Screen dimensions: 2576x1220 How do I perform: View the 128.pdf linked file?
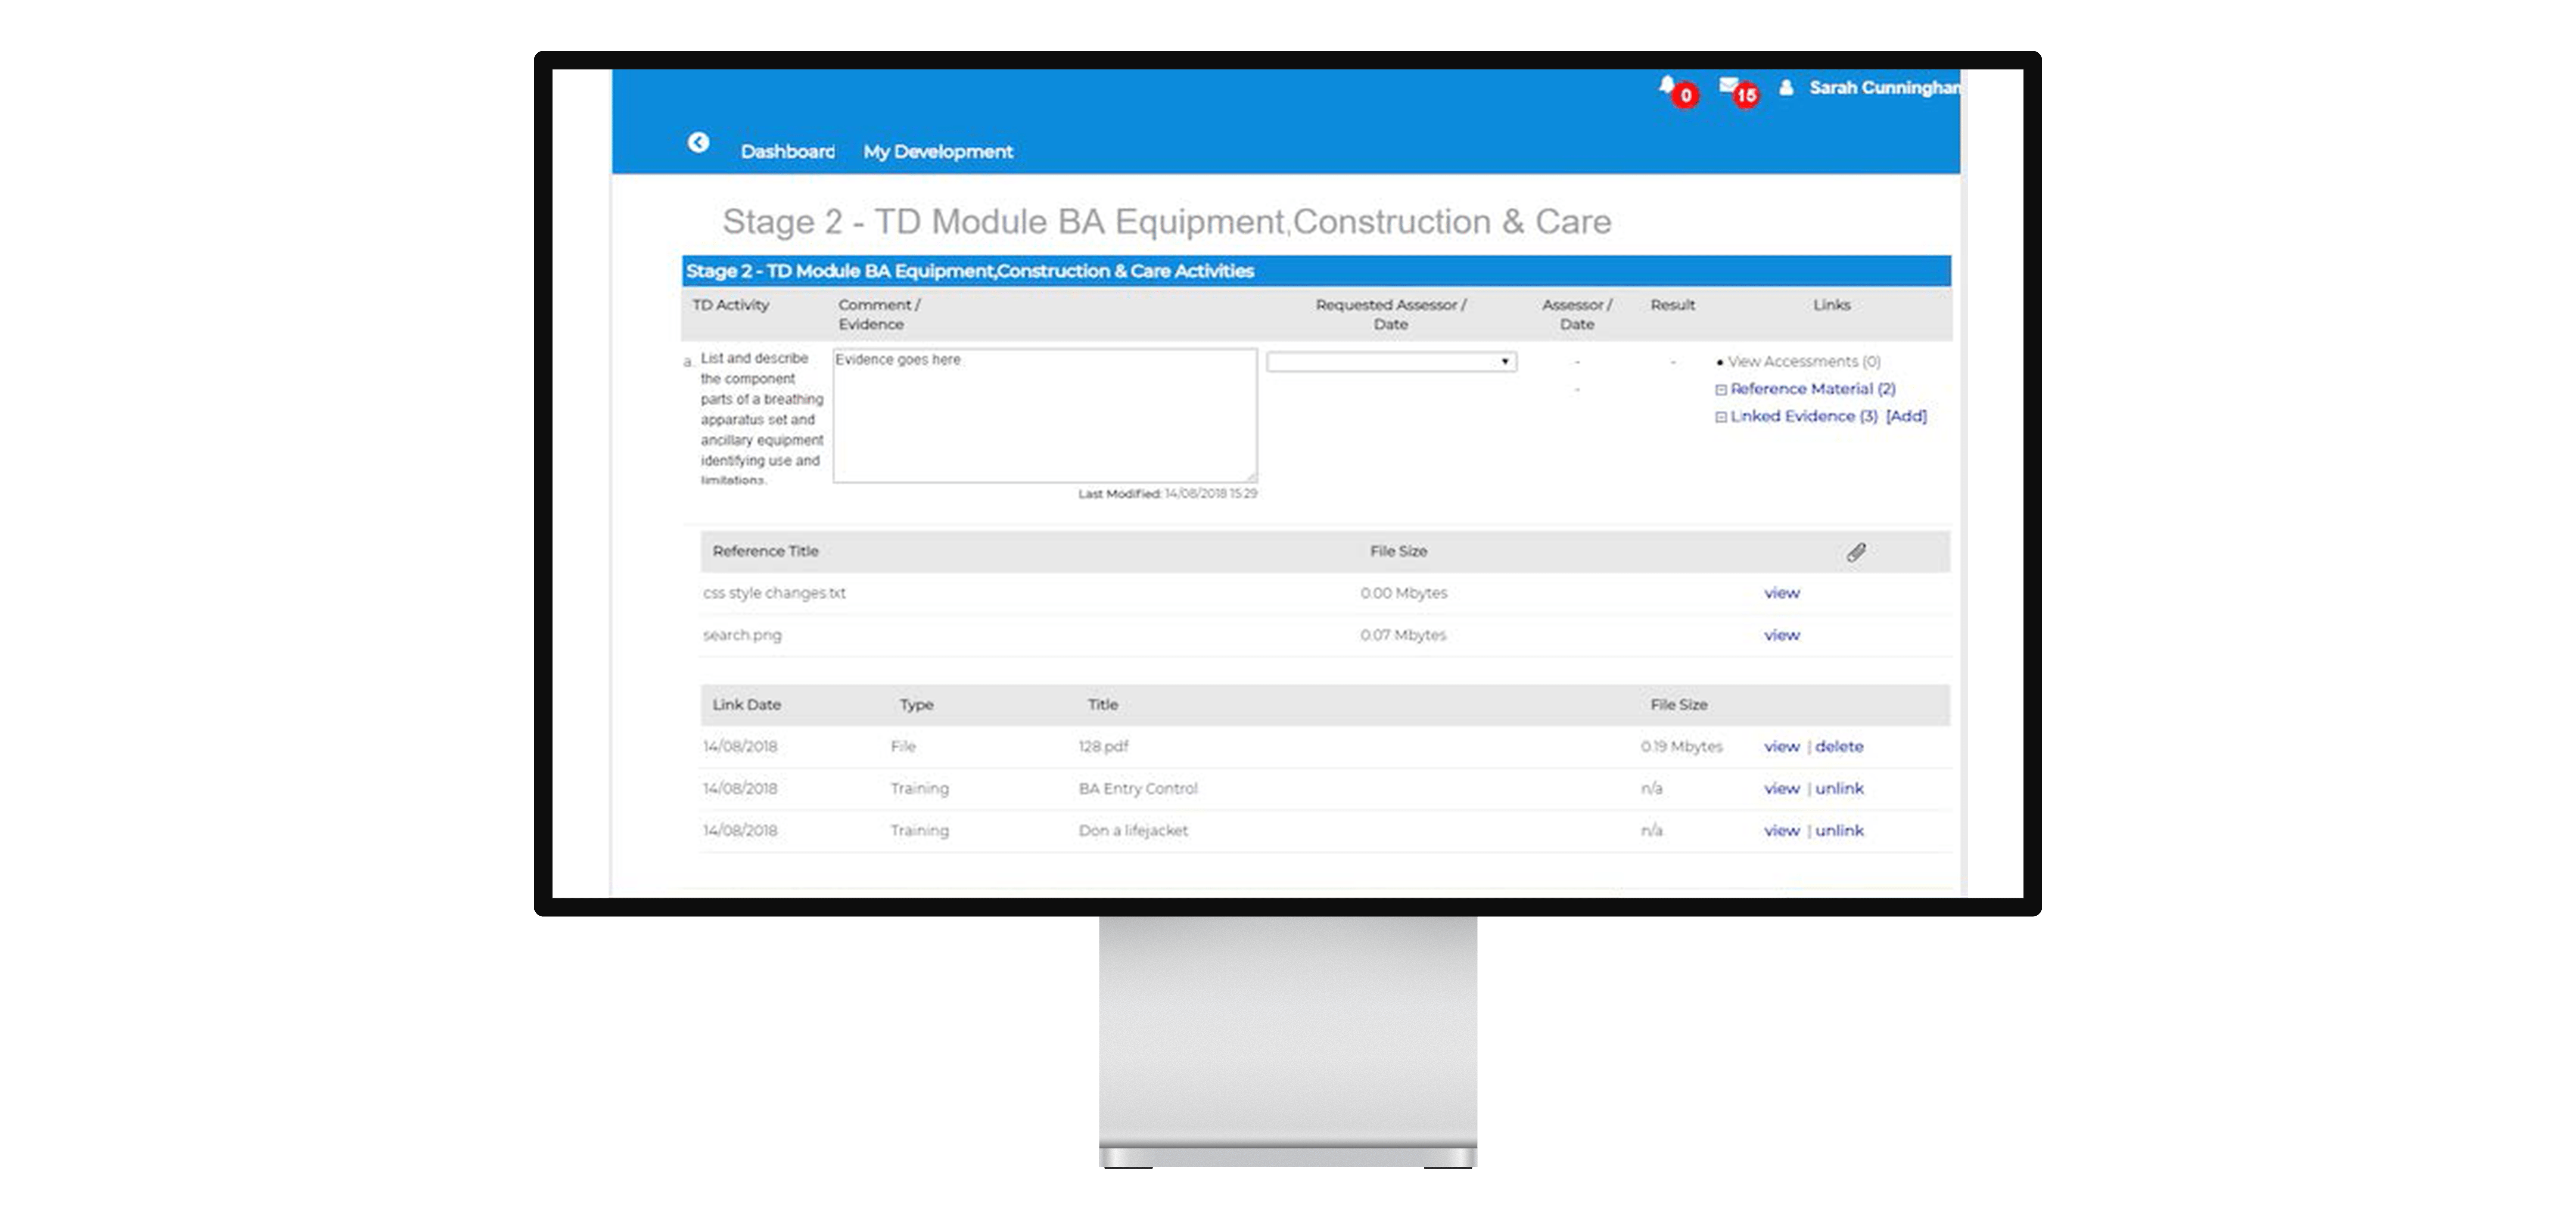pyautogui.click(x=1781, y=747)
